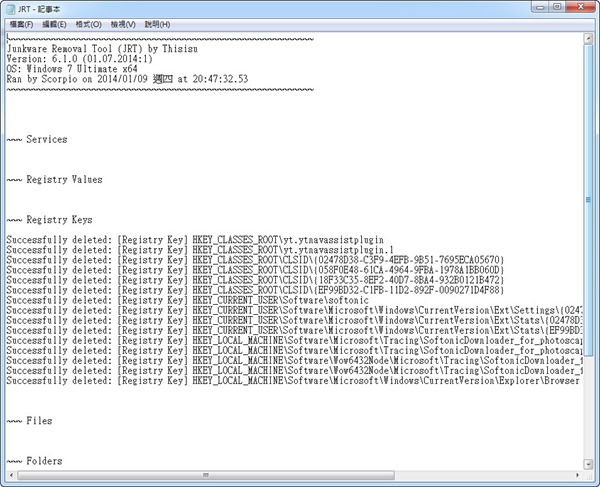This screenshot has width=600, height=487.
Task: Open the 說明(H) Help menu
Action: [x=157, y=24]
